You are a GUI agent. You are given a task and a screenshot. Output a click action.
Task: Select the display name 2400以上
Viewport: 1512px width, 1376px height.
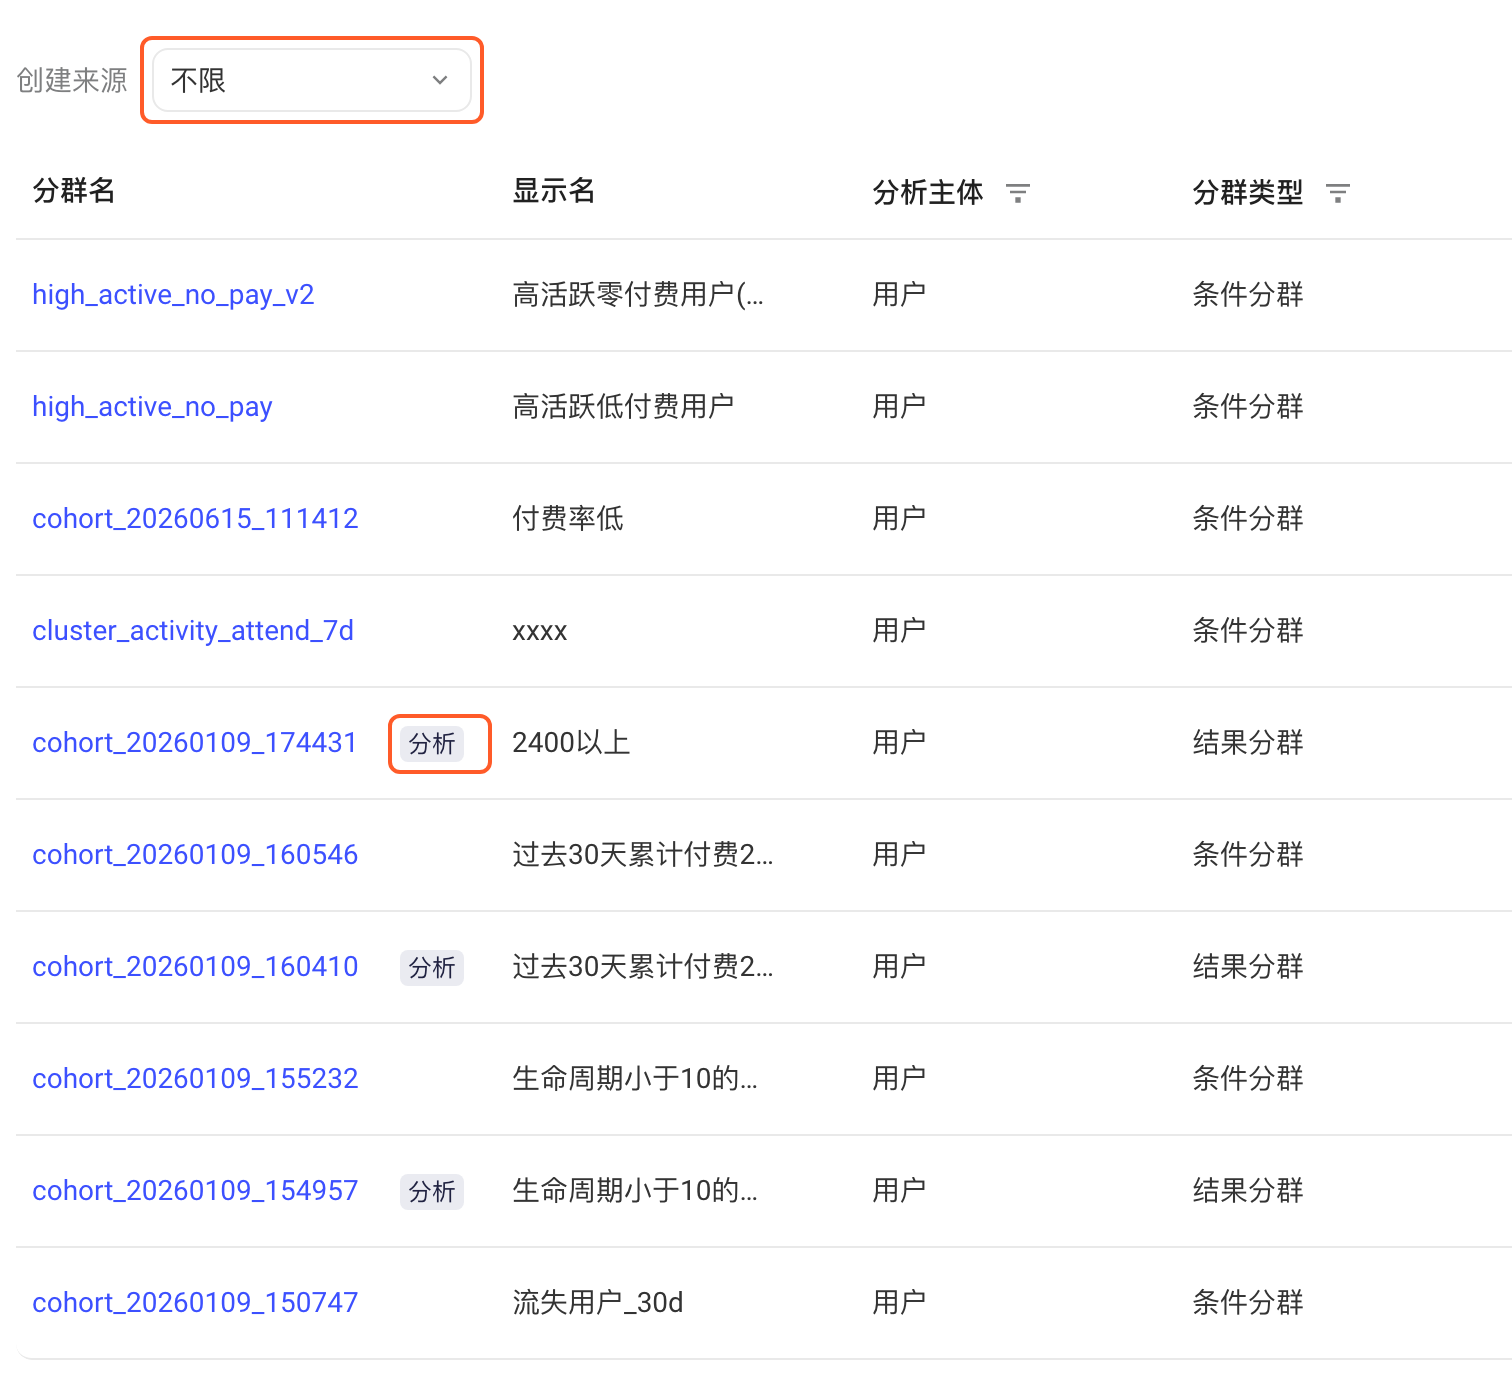click(x=571, y=743)
